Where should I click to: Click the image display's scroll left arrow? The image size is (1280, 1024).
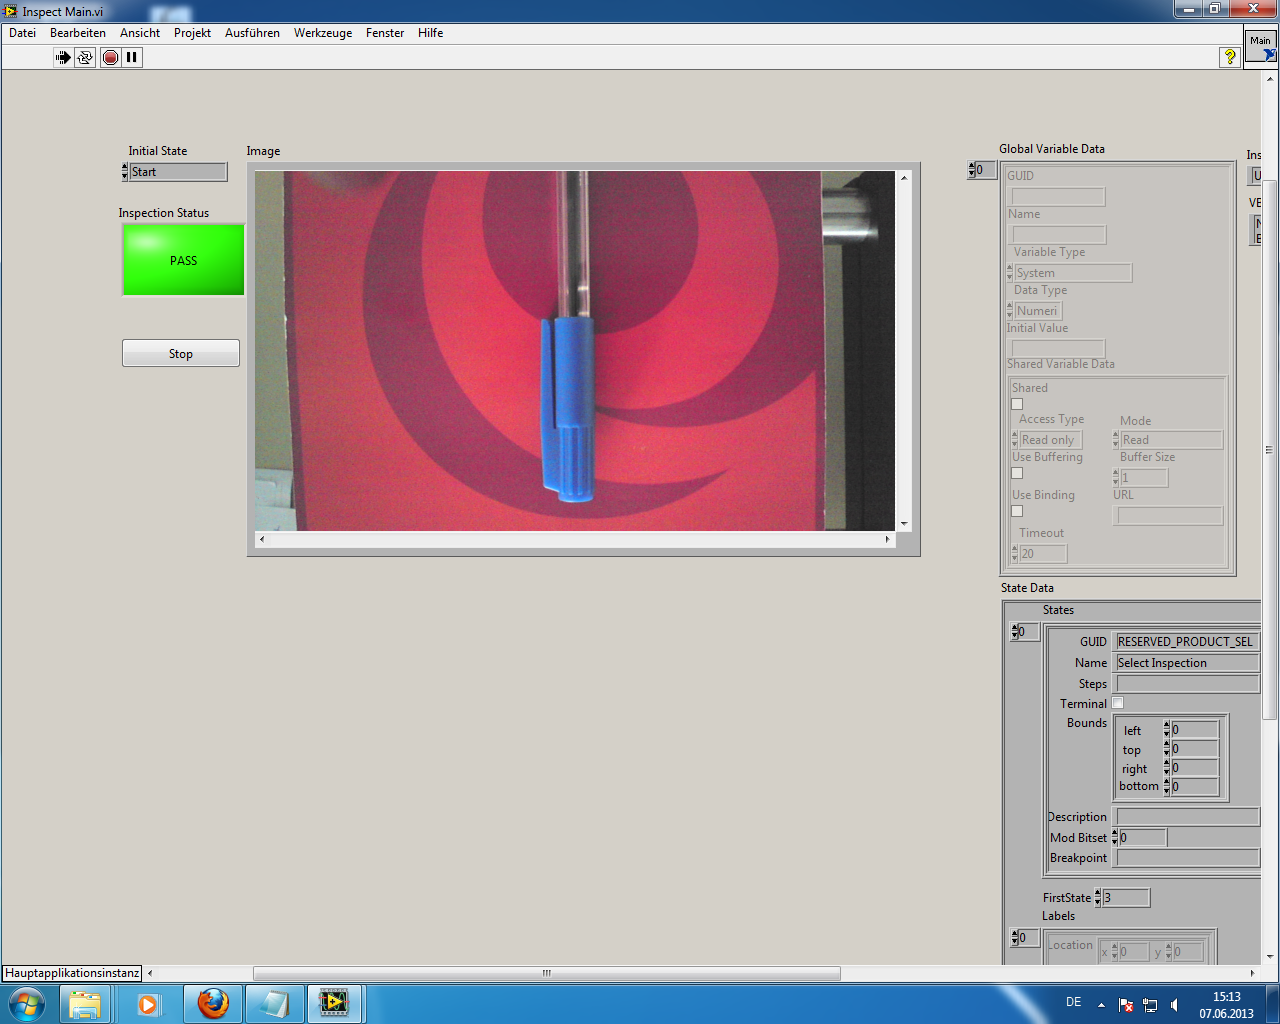pos(262,539)
